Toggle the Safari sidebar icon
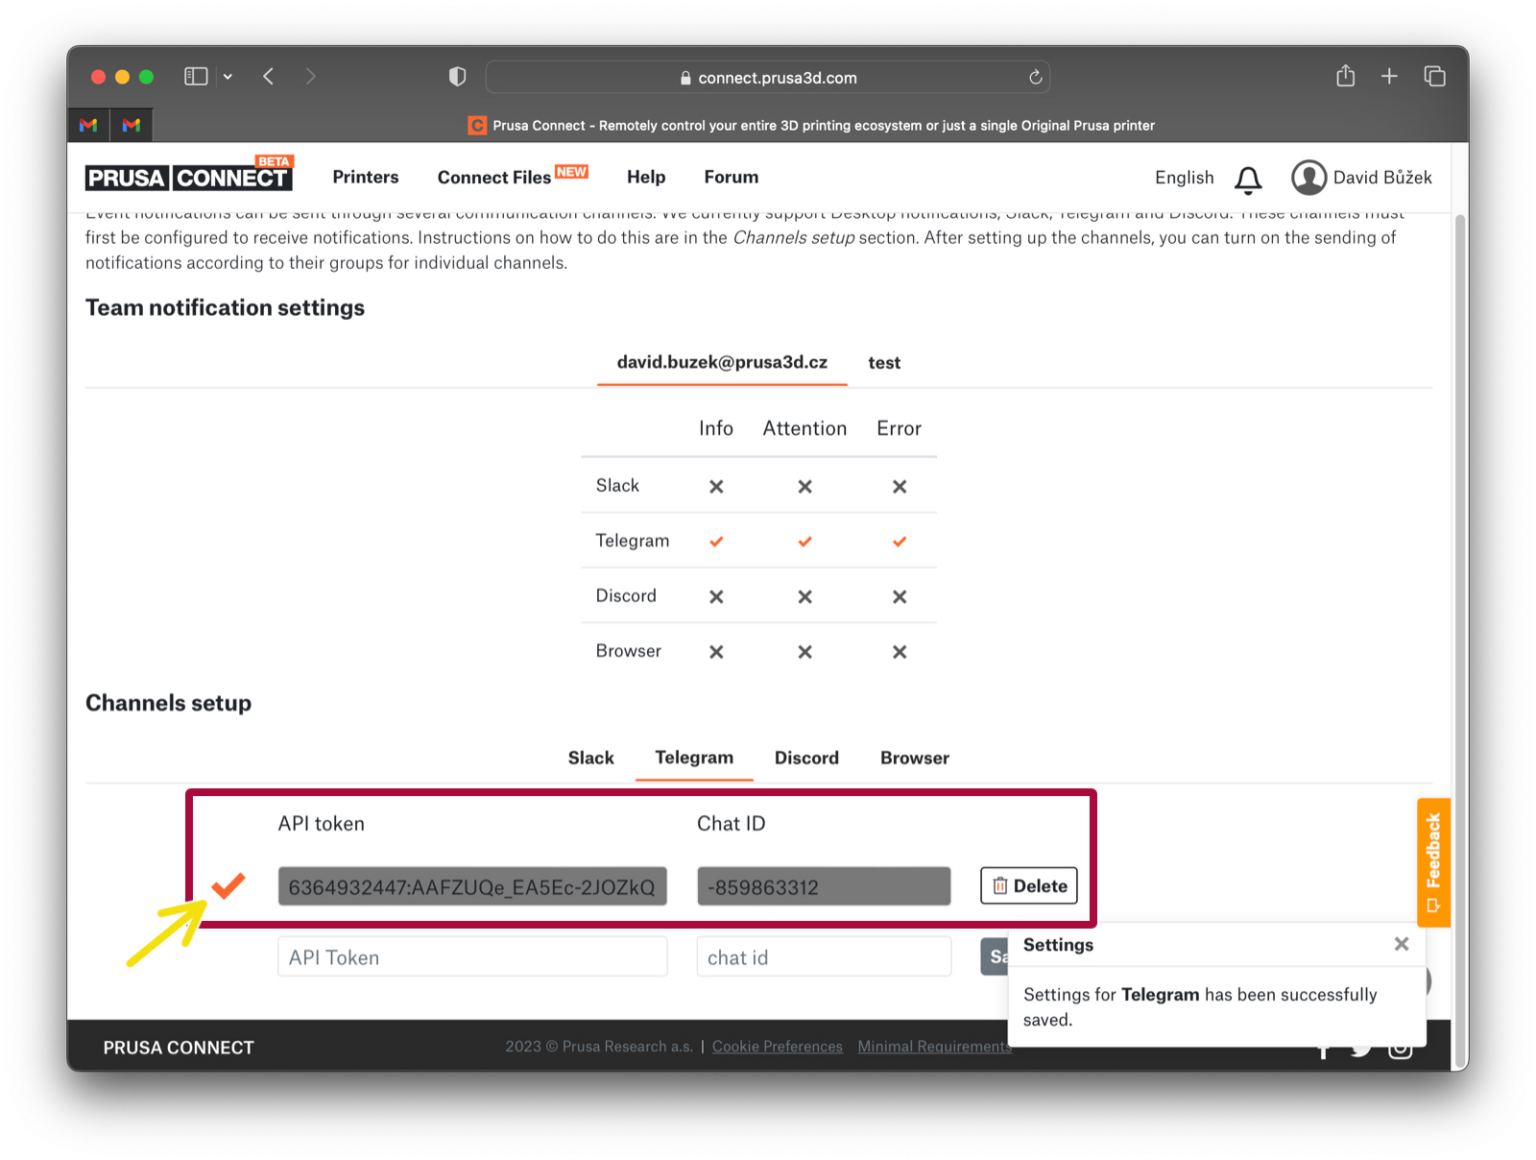 (x=195, y=75)
